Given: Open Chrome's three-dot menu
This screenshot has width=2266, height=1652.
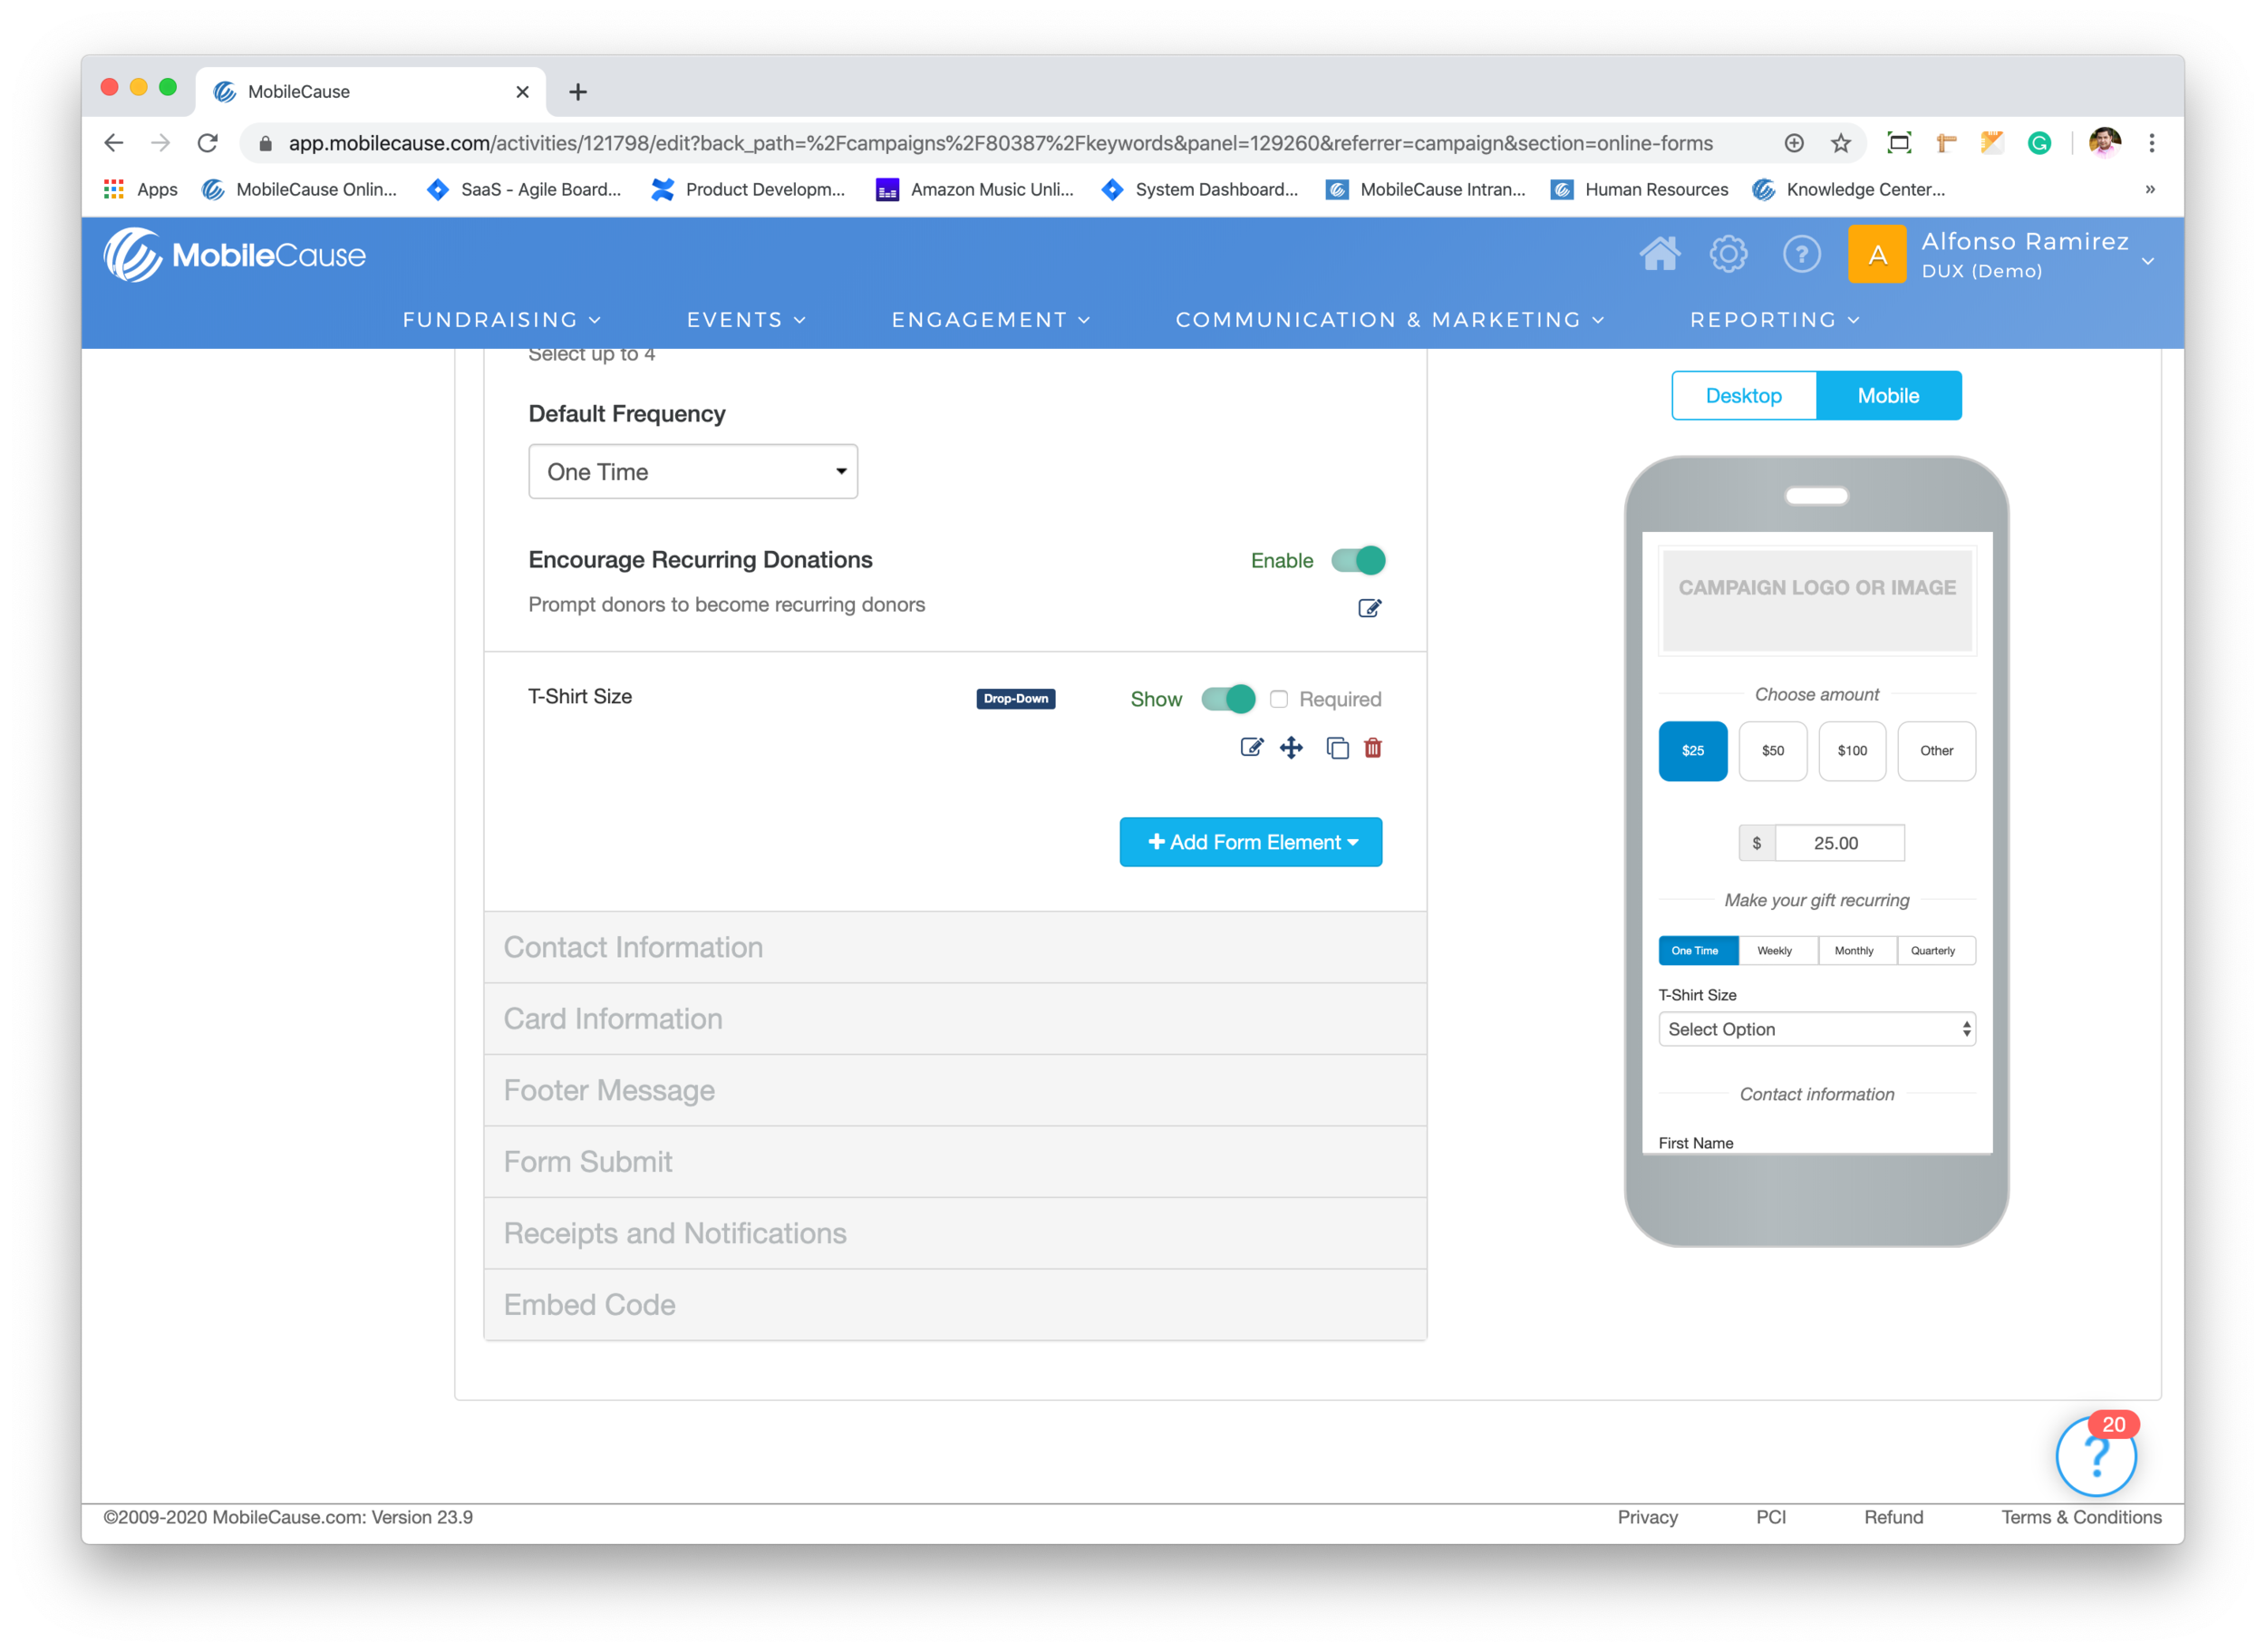Looking at the screenshot, I should pos(2151,143).
